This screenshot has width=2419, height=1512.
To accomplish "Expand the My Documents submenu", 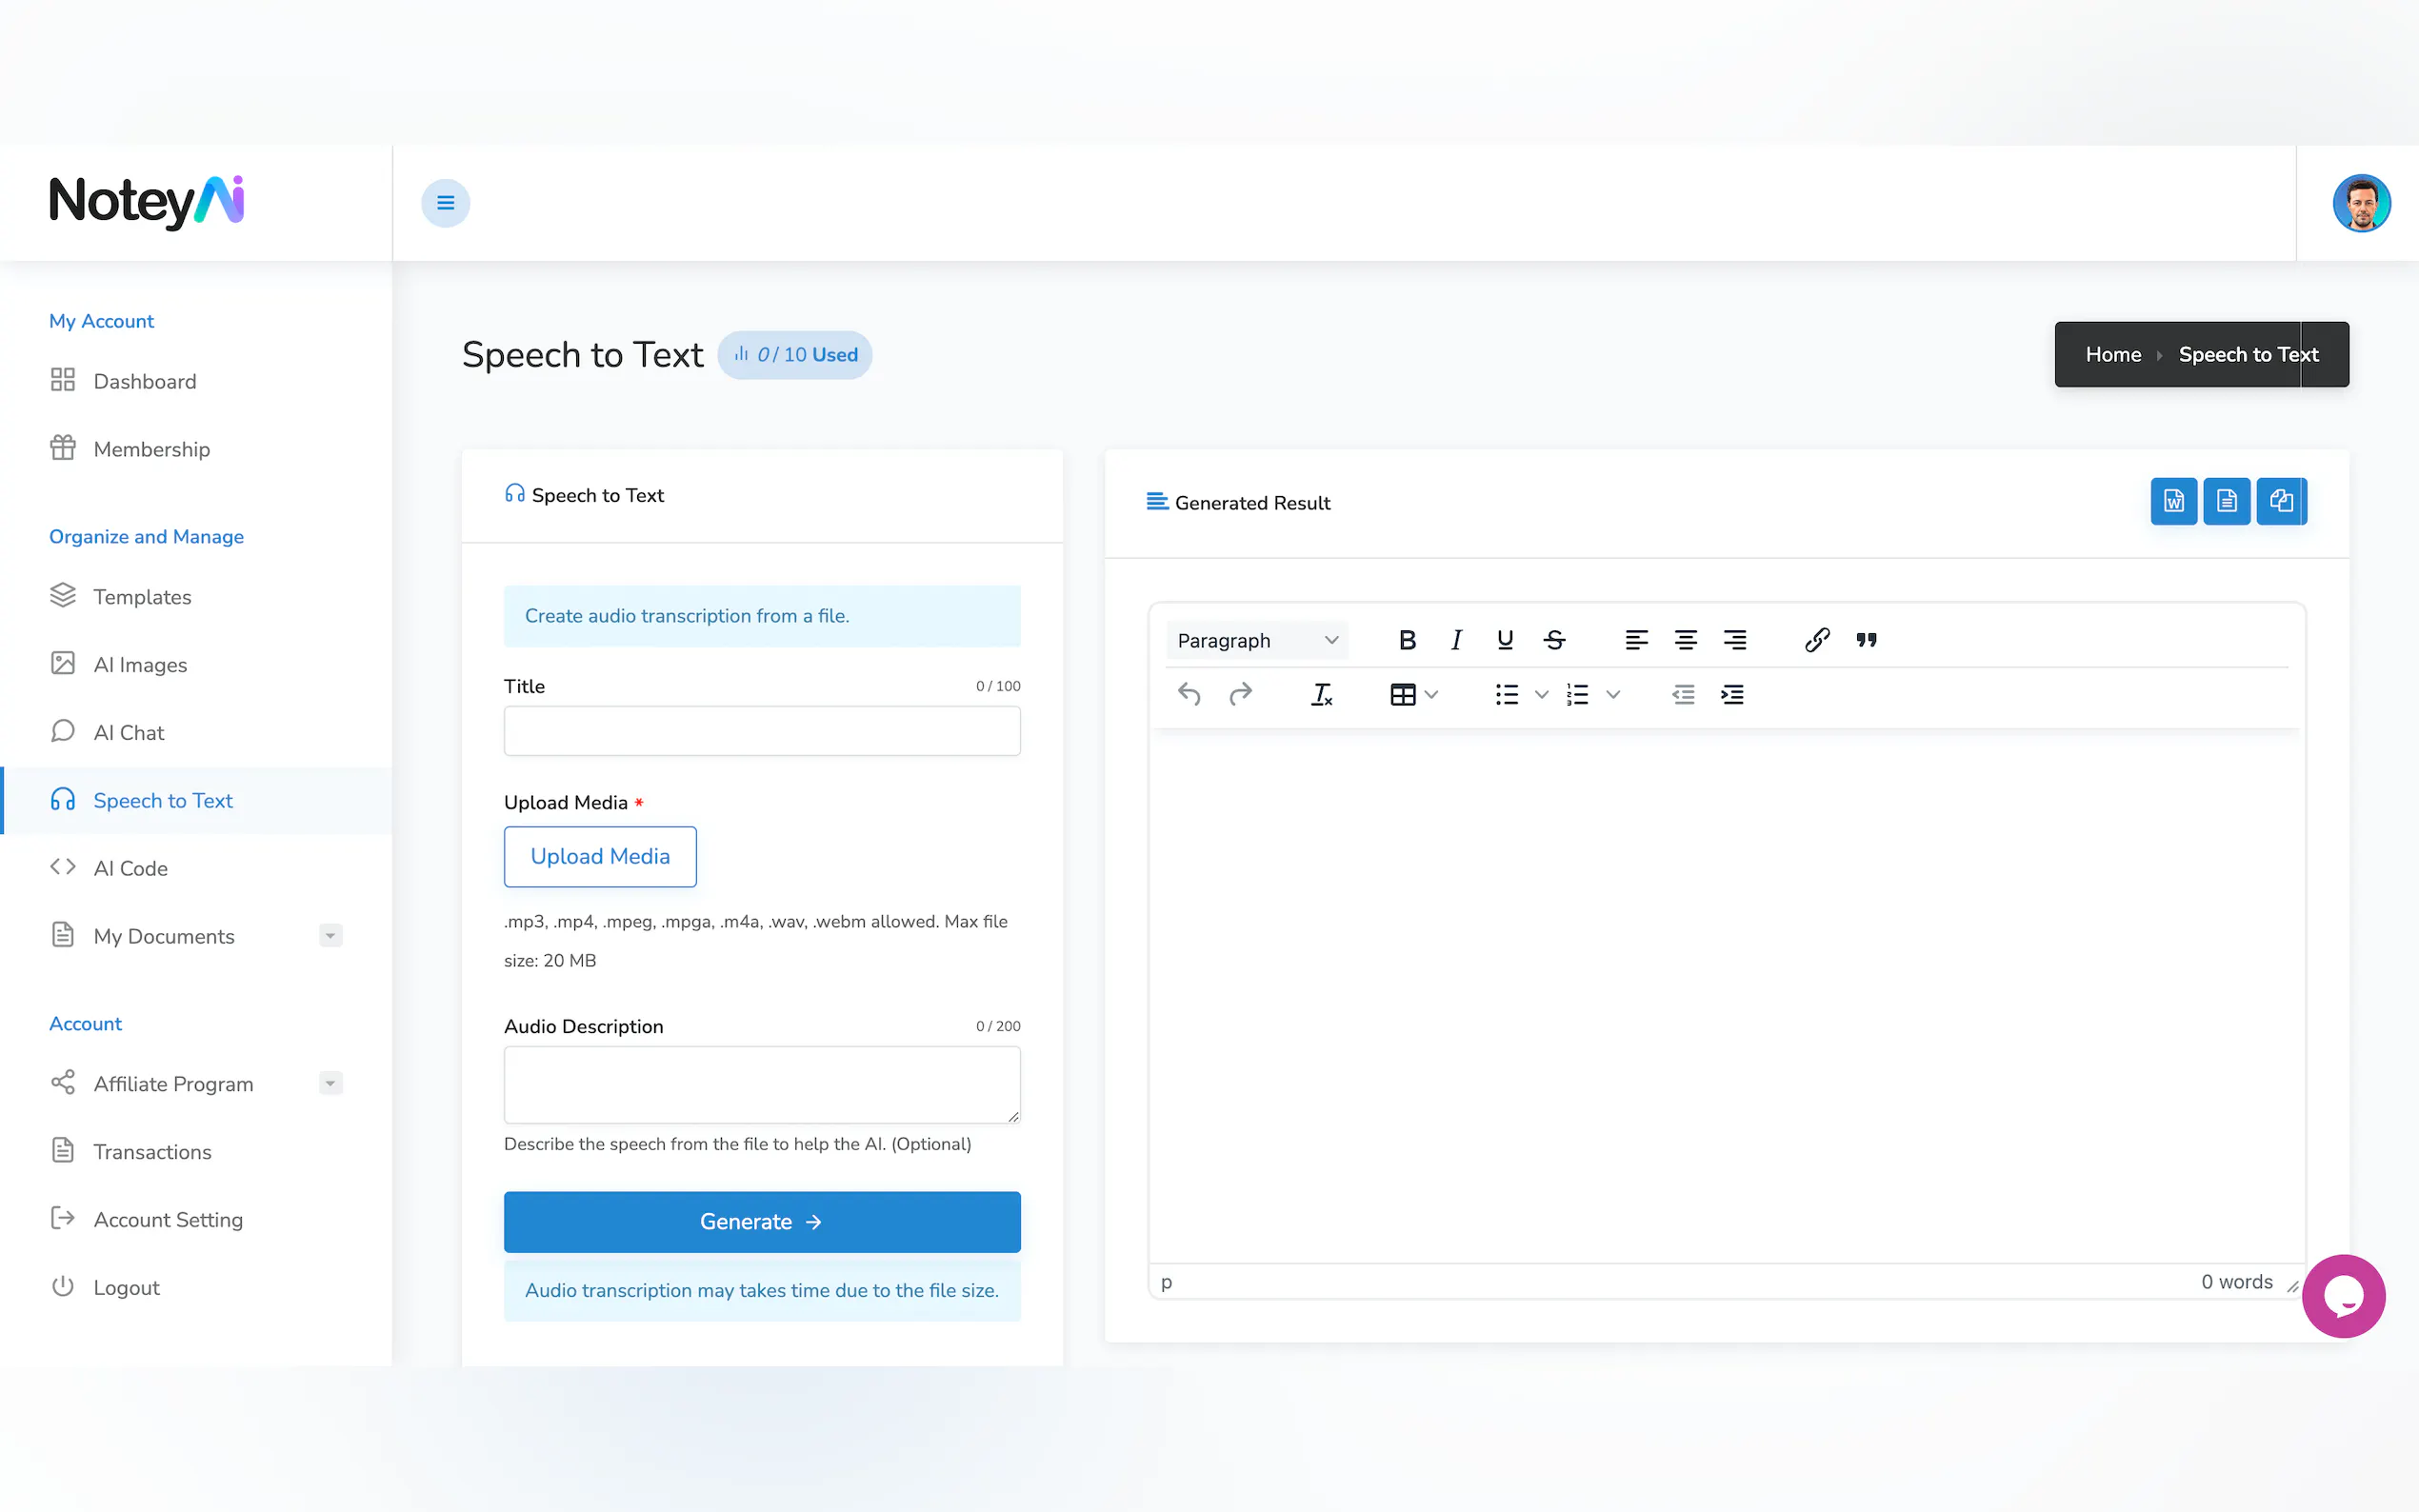I will (330, 936).
